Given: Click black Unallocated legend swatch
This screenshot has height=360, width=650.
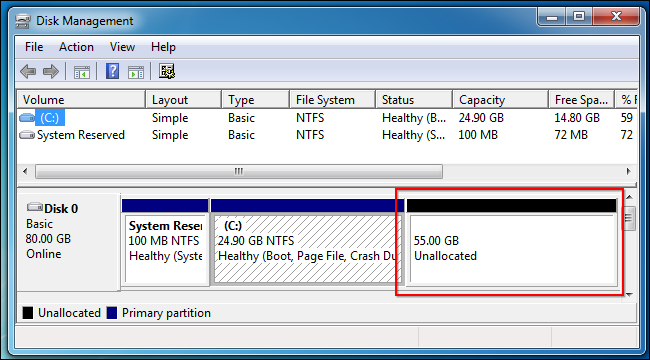Looking at the screenshot, I should tap(28, 313).
